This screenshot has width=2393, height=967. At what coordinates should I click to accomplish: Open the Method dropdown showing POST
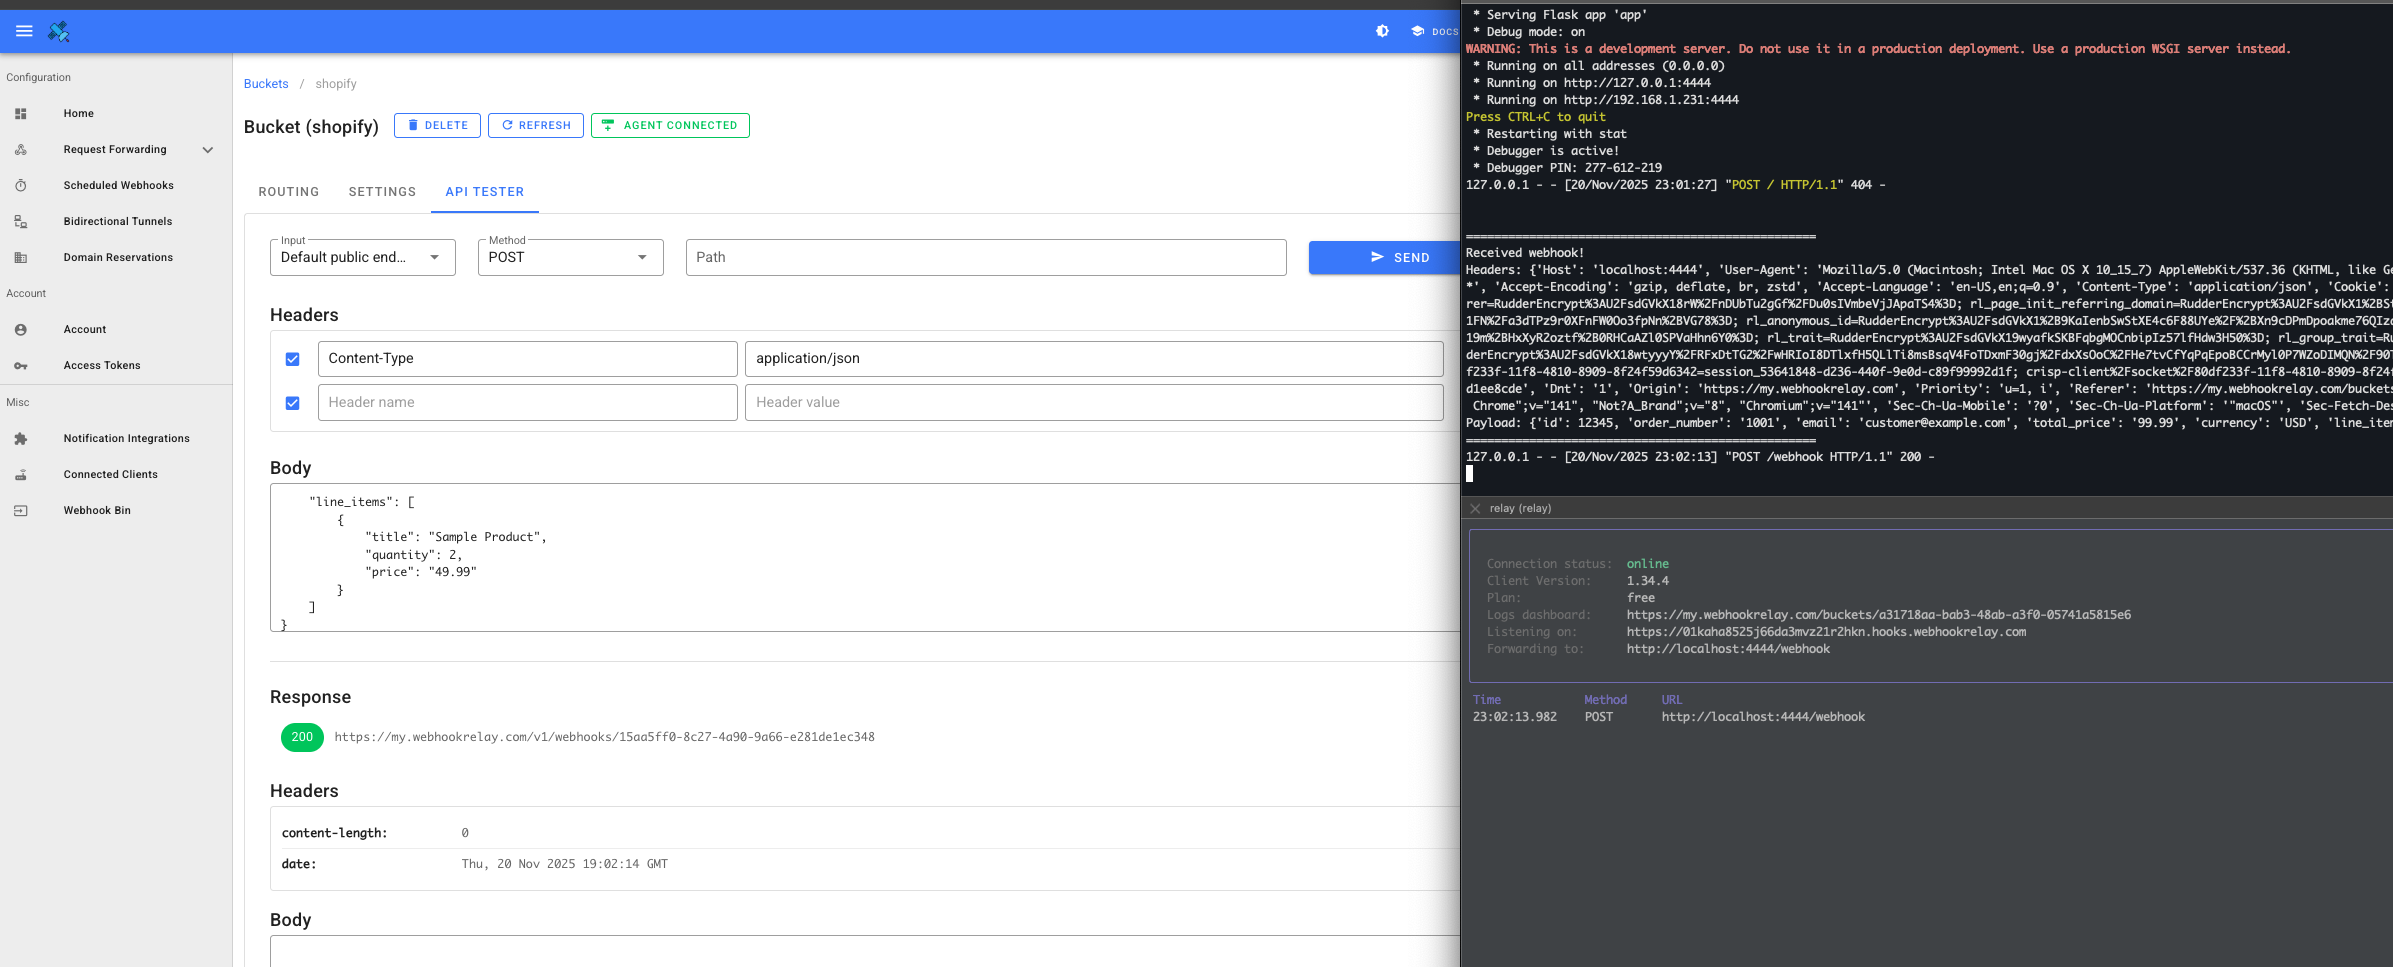click(x=641, y=257)
